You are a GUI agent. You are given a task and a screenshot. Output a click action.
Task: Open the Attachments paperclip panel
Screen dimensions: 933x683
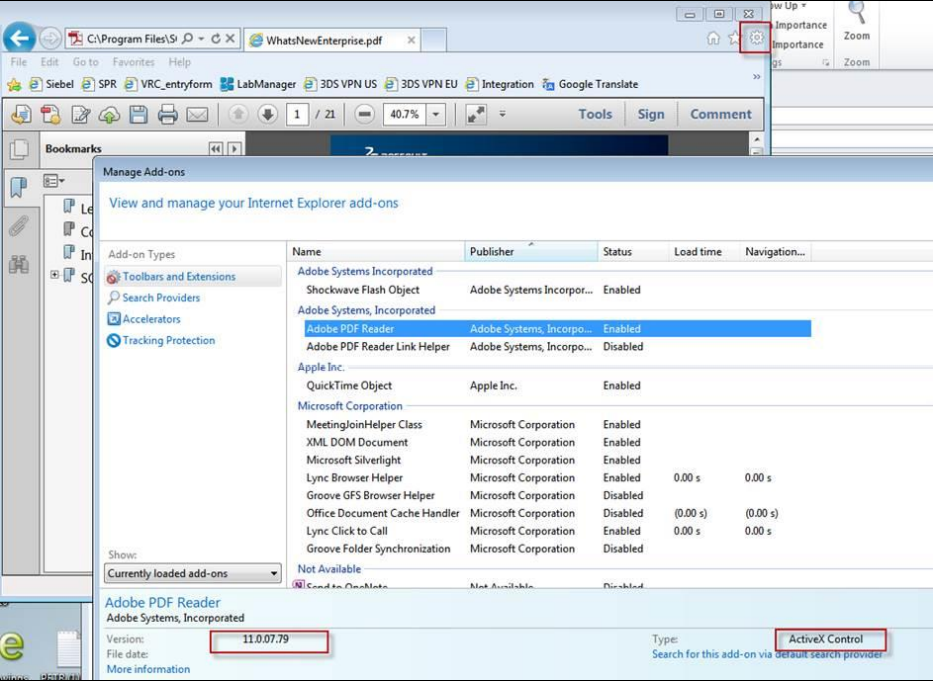(x=19, y=226)
